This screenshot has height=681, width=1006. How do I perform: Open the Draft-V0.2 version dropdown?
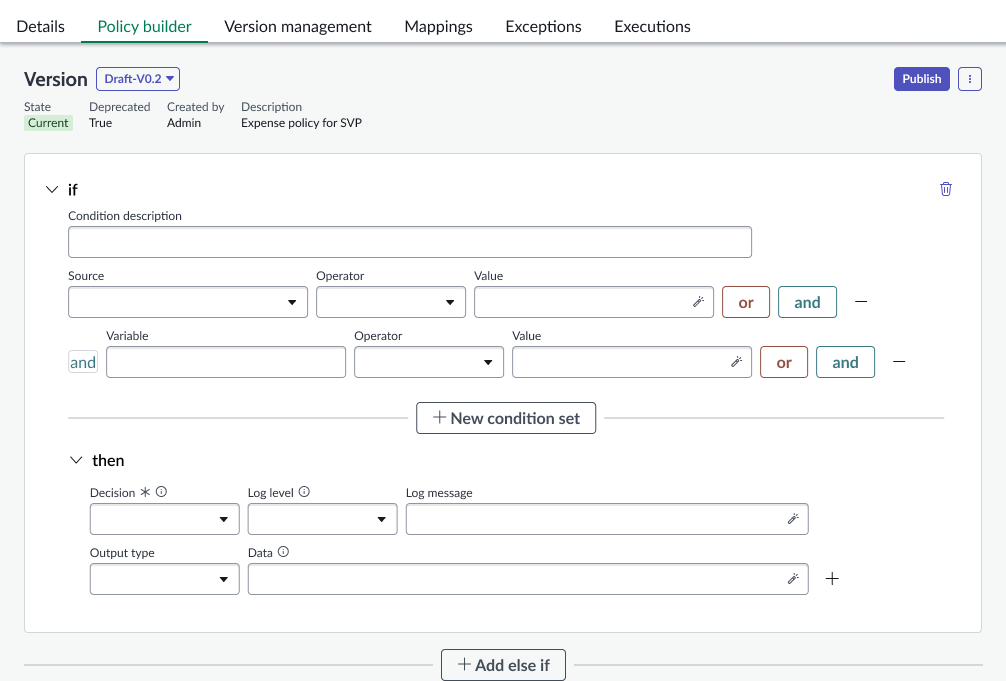[138, 79]
